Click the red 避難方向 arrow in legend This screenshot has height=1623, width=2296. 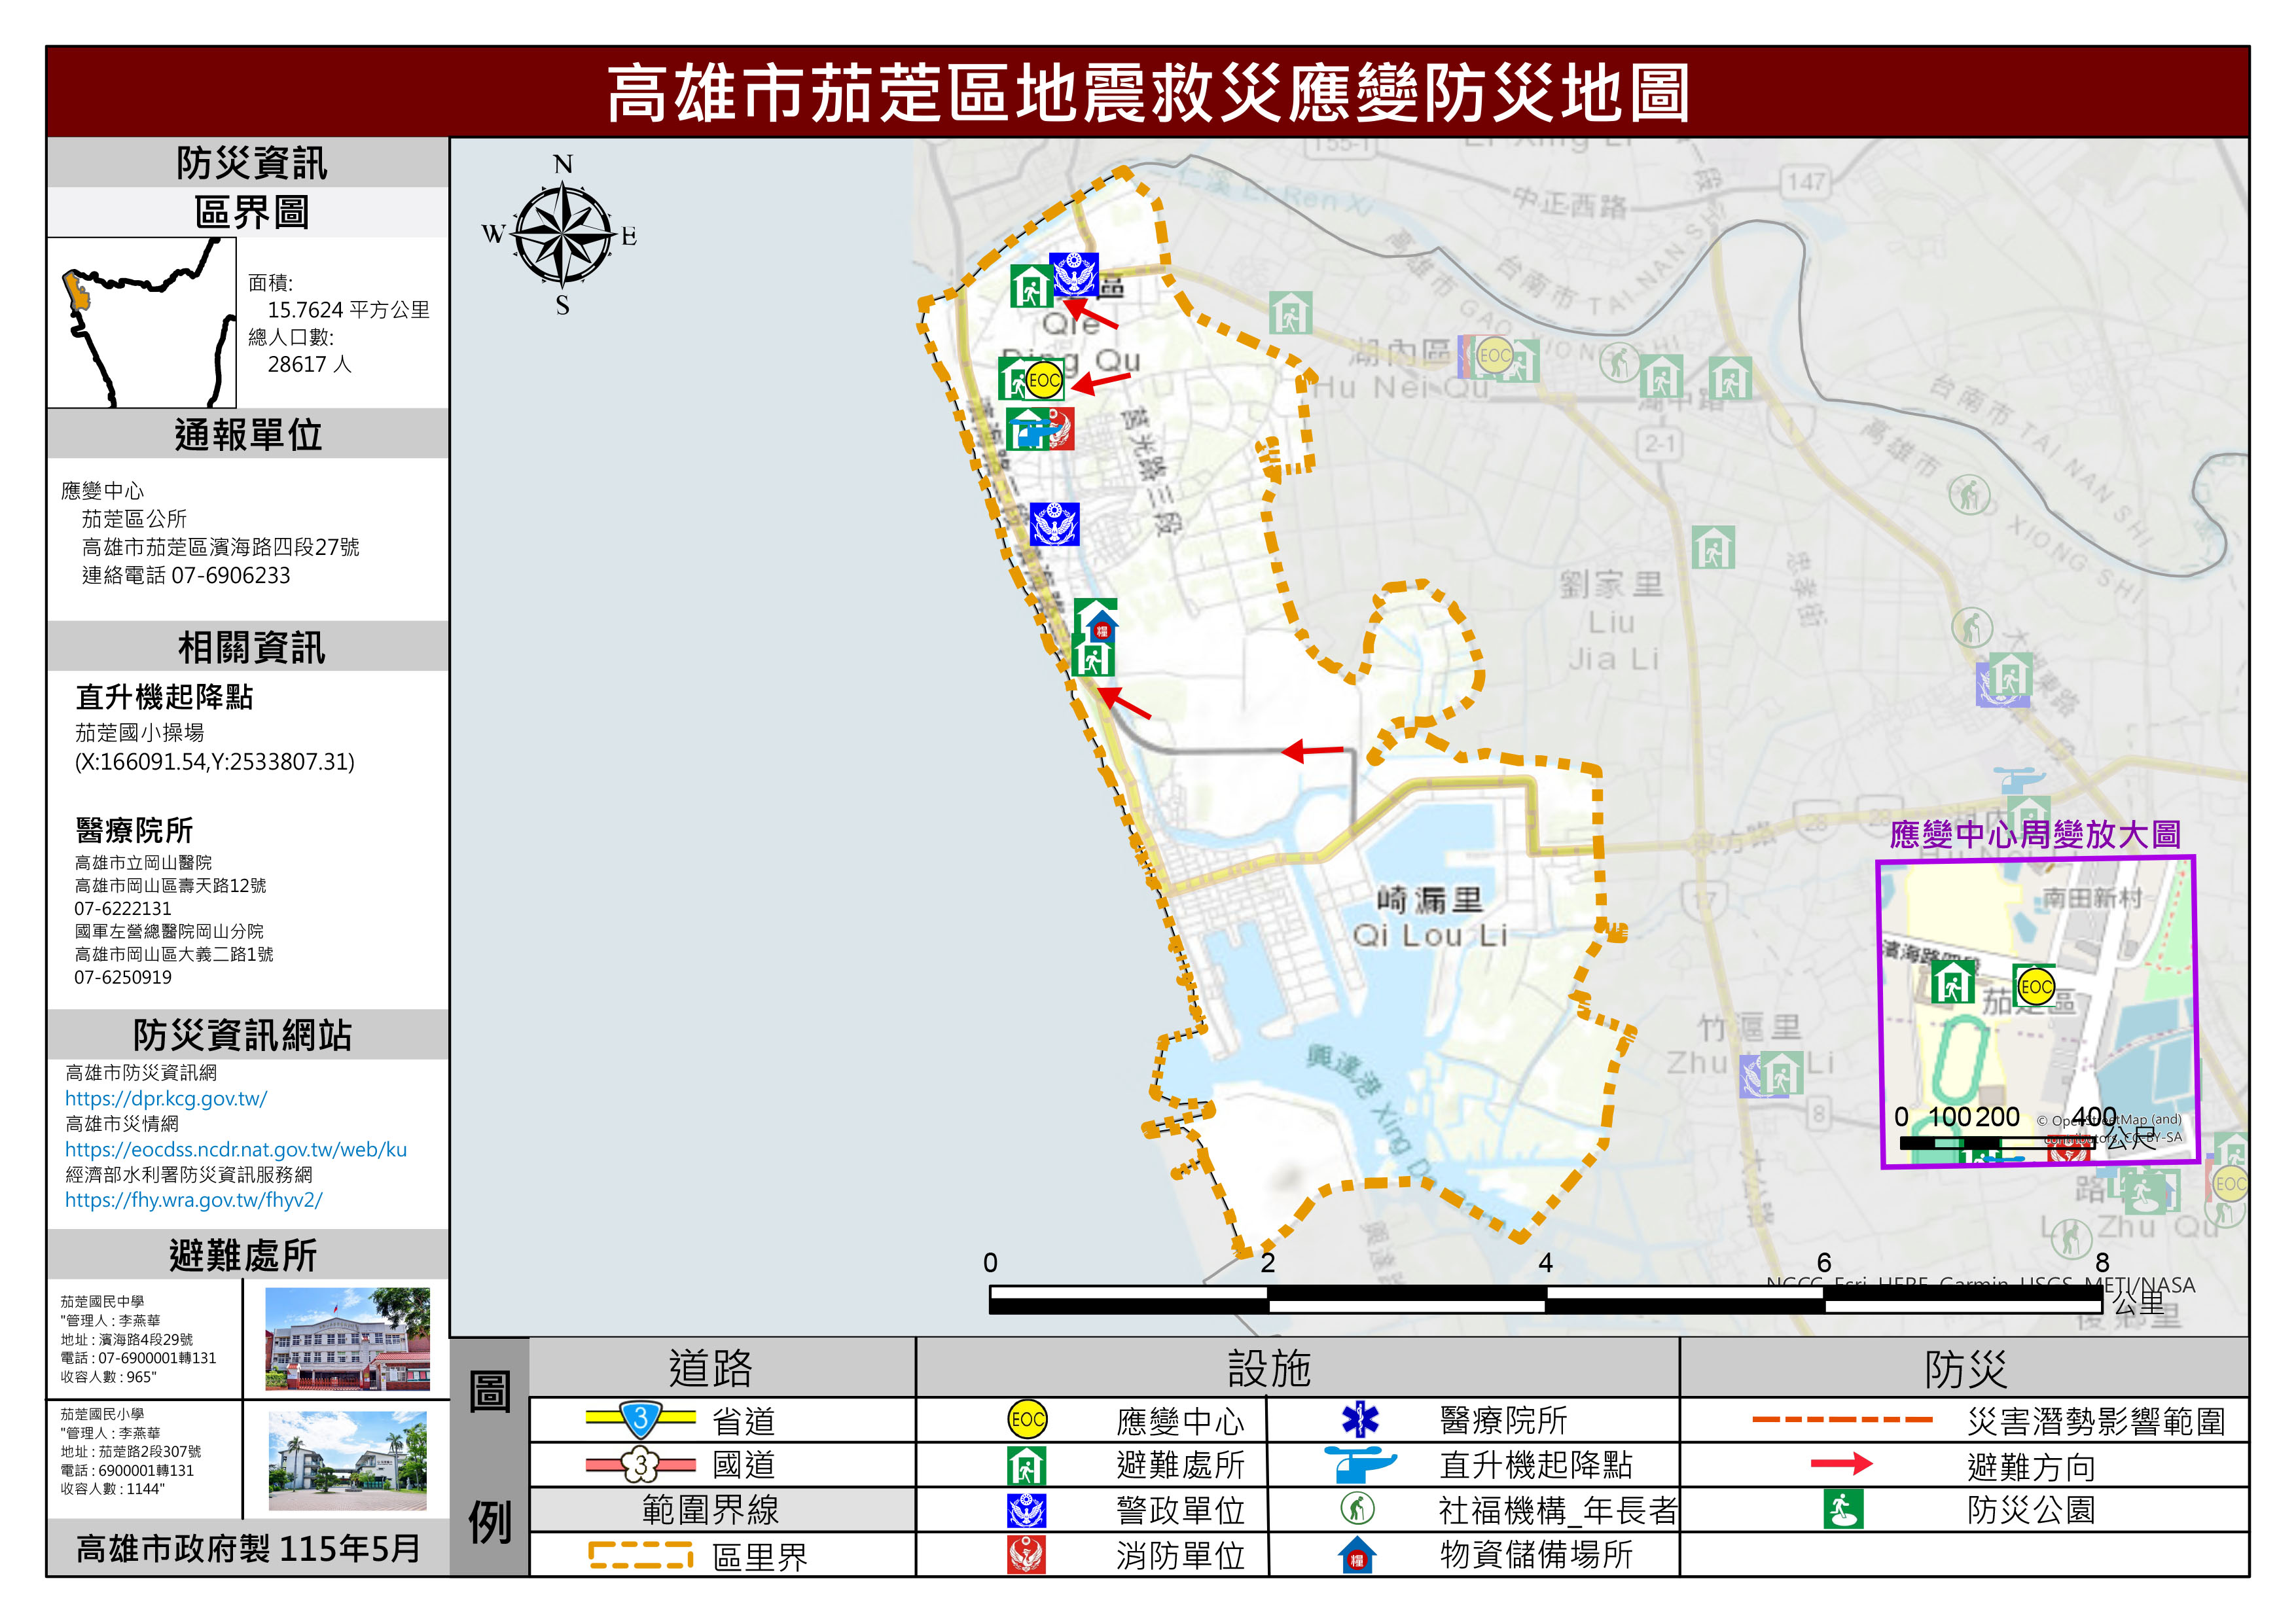click(x=1841, y=1465)
